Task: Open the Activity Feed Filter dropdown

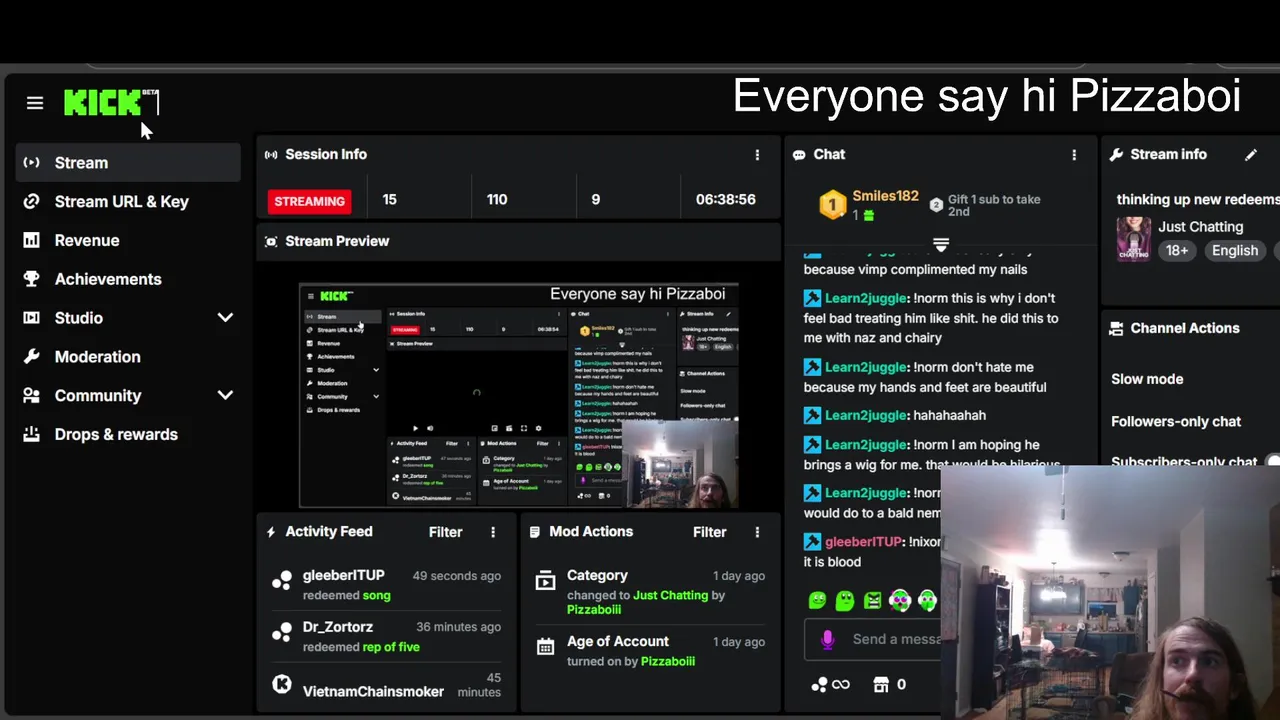Action: pos(445,532)
